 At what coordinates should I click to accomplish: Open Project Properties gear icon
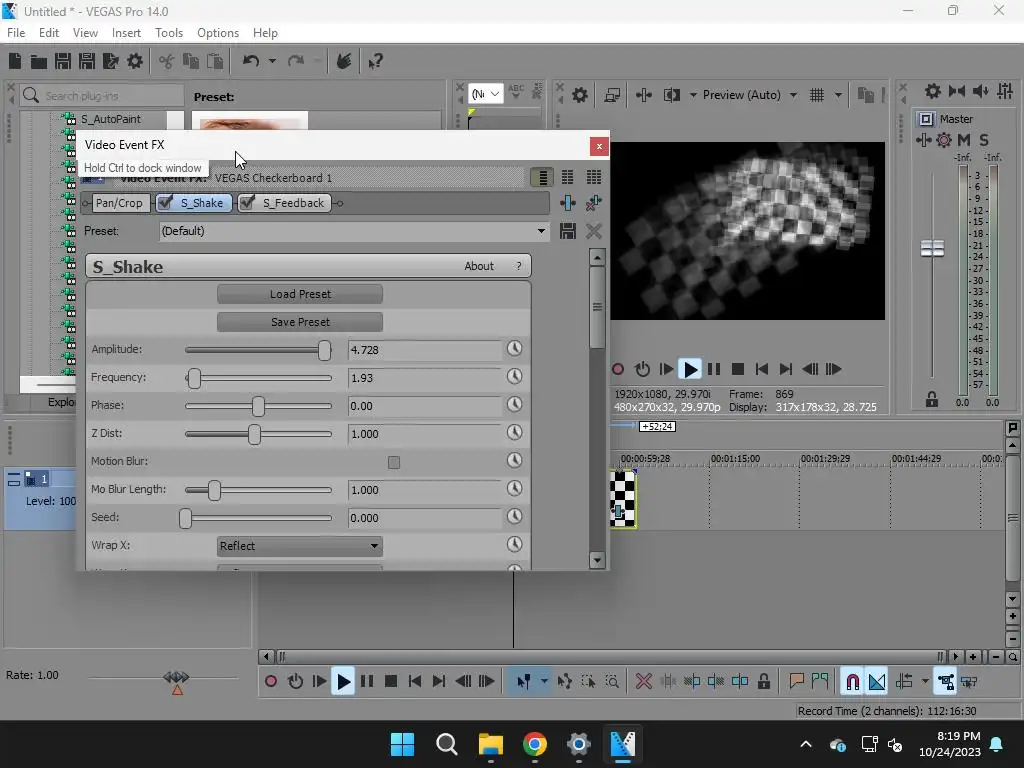pos(135,61)
